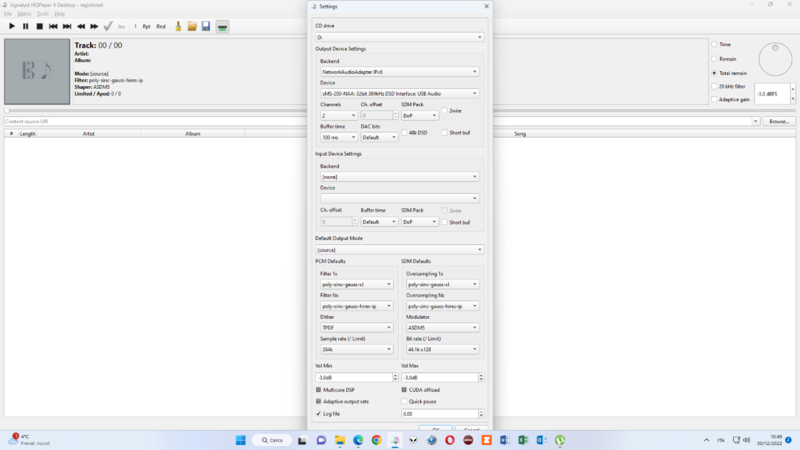Open the CD drive dropdown
Viewport: 800px width, 450px height.
coord(399,37)
